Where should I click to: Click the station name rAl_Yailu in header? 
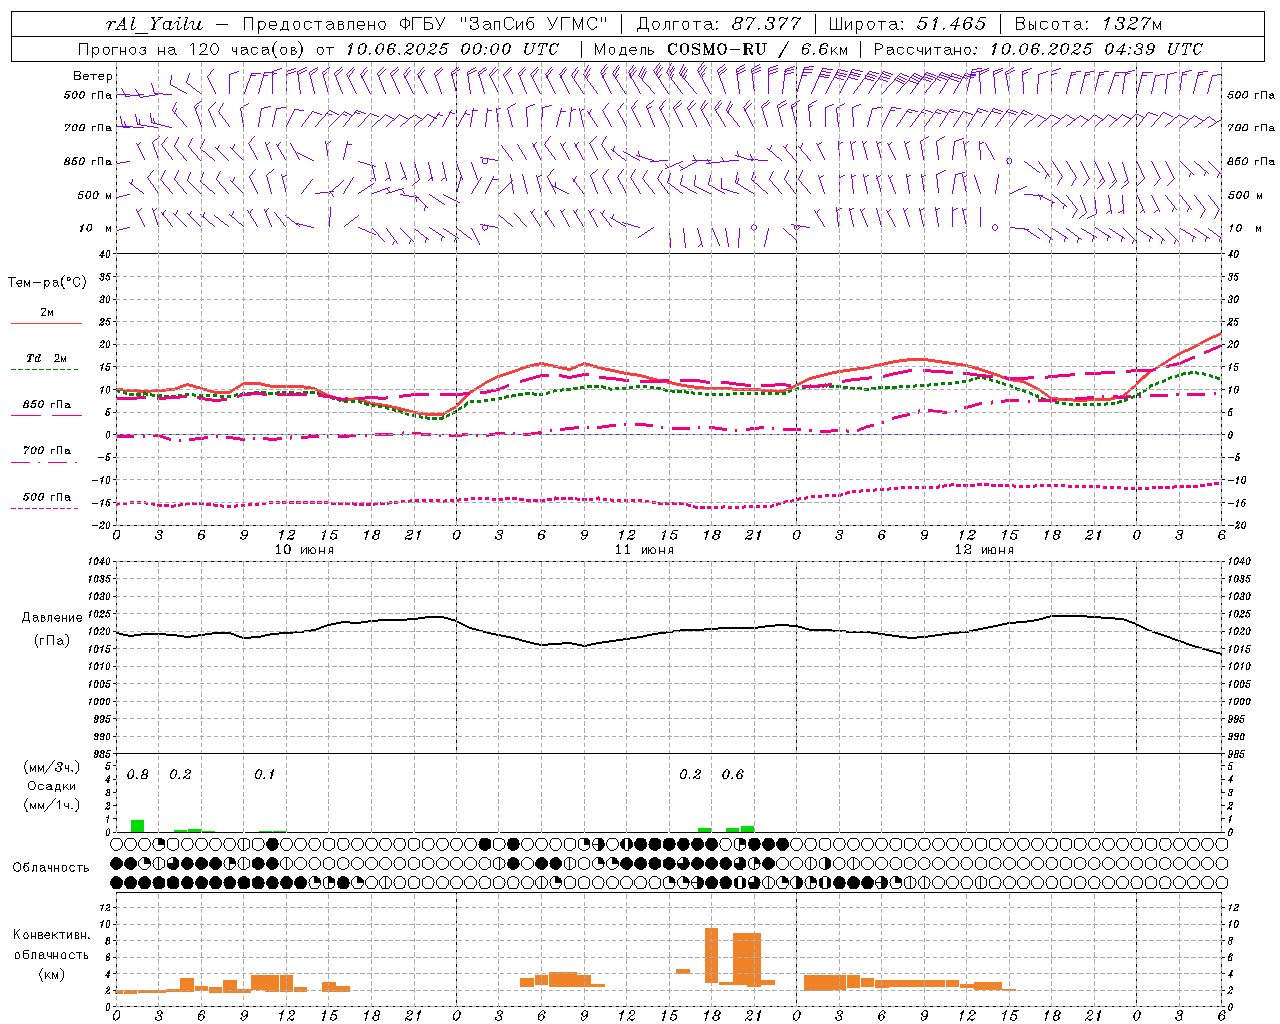[x=155, y=24]
